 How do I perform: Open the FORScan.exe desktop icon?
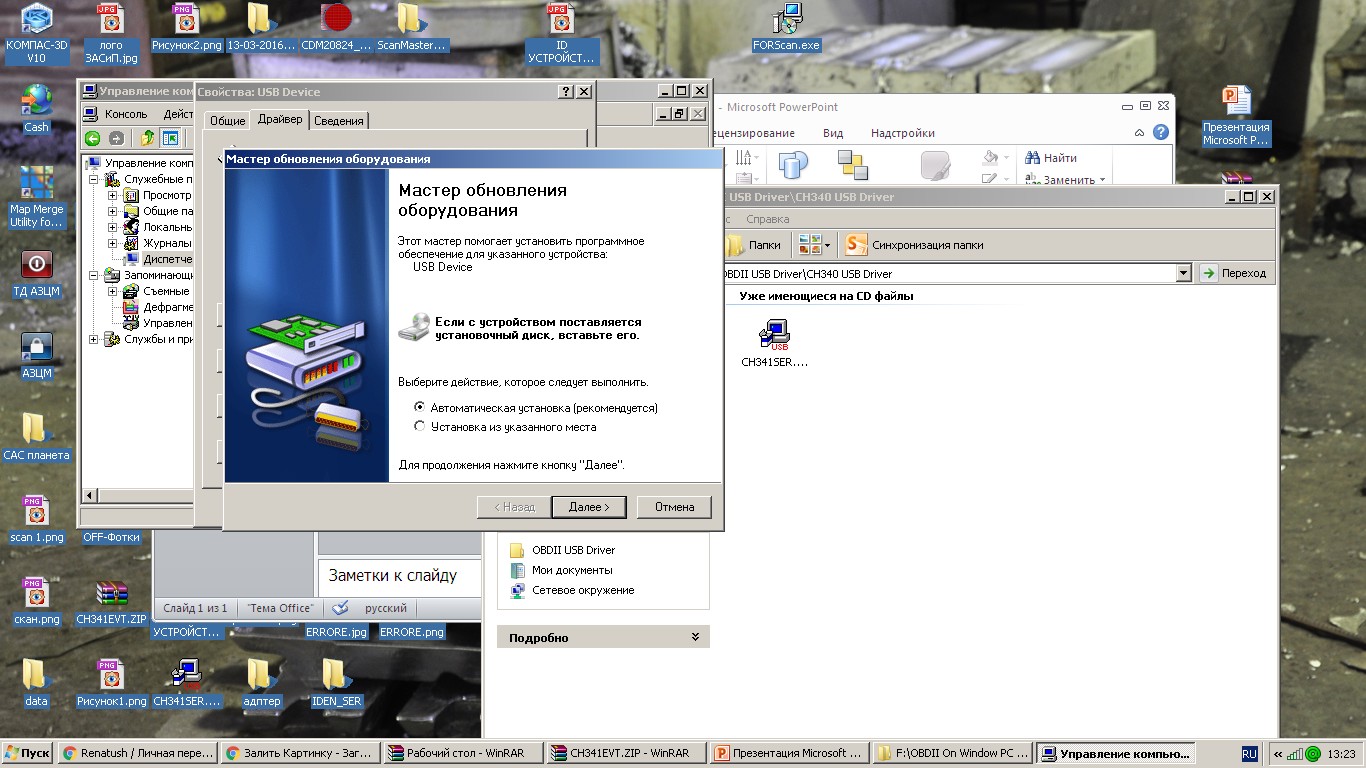(786, 20)
